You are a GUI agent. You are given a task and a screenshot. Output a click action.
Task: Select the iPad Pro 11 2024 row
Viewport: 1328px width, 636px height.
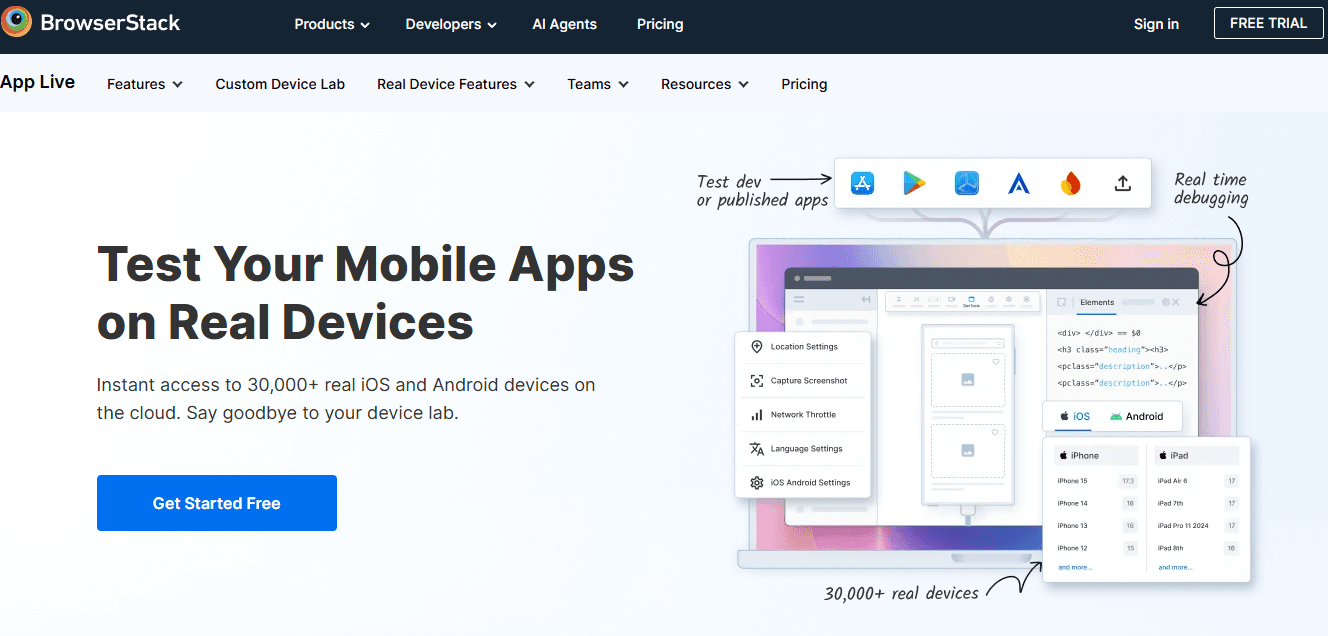pyautogui.click(x=1197, y=526)
